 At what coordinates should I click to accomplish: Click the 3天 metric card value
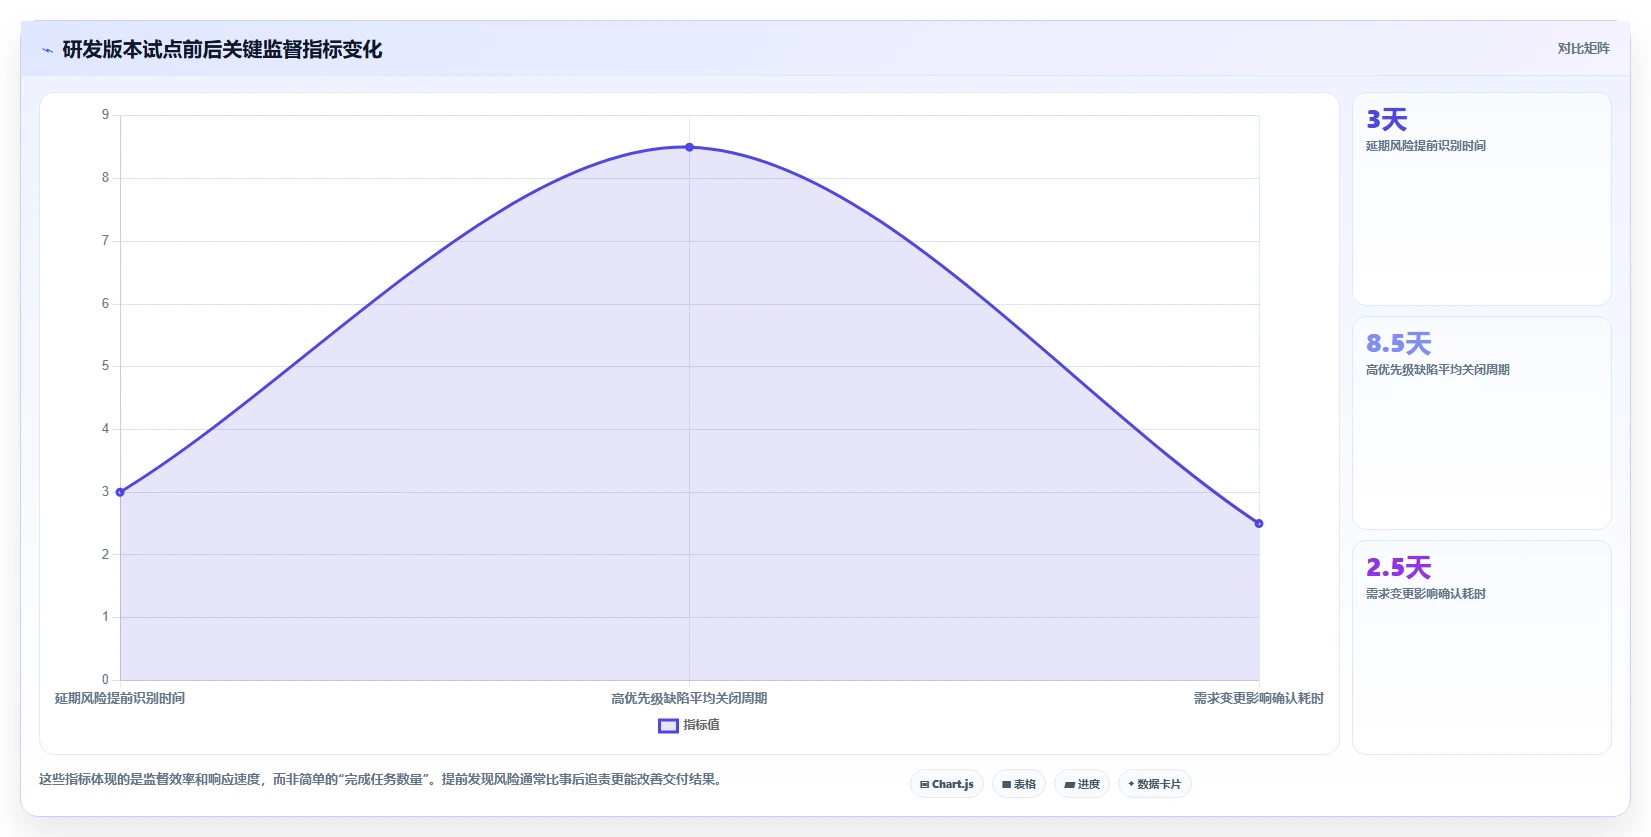pyautogui.click(x=1387, y=120)
